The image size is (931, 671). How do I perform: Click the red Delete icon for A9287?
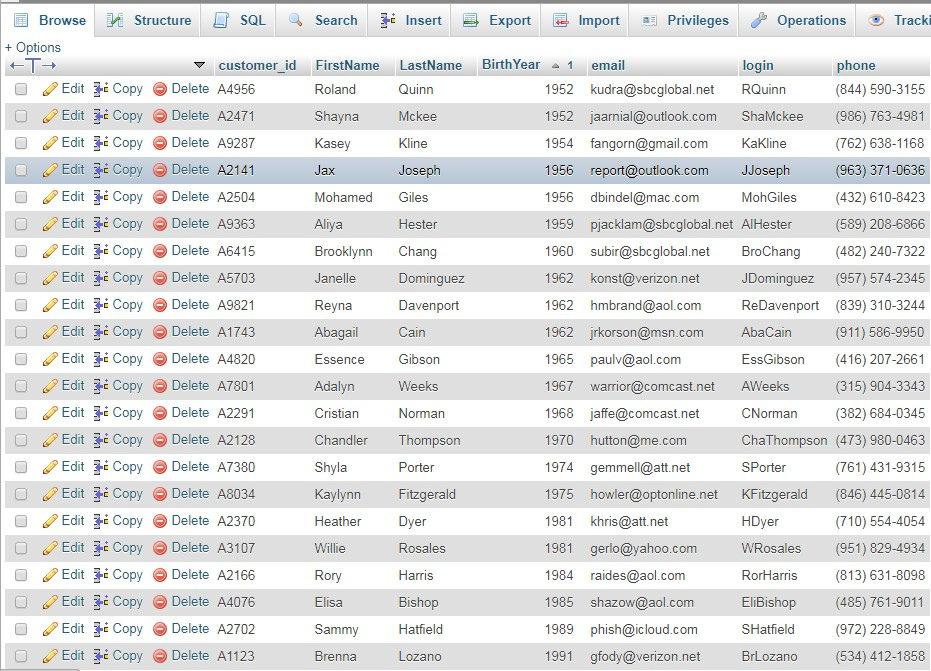click(x=160, y=143)
